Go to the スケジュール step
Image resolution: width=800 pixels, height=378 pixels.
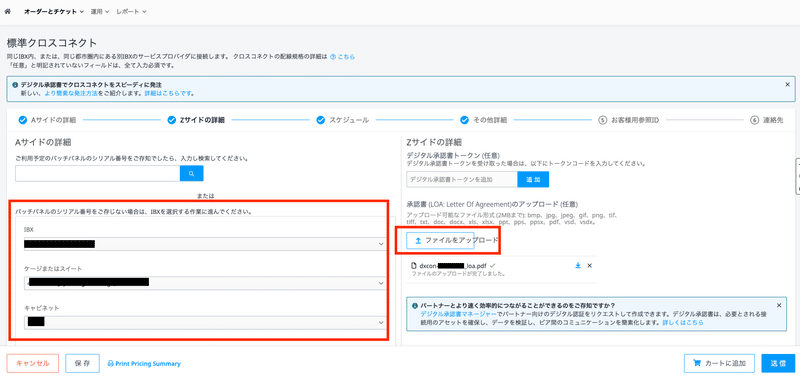point(342,120)
